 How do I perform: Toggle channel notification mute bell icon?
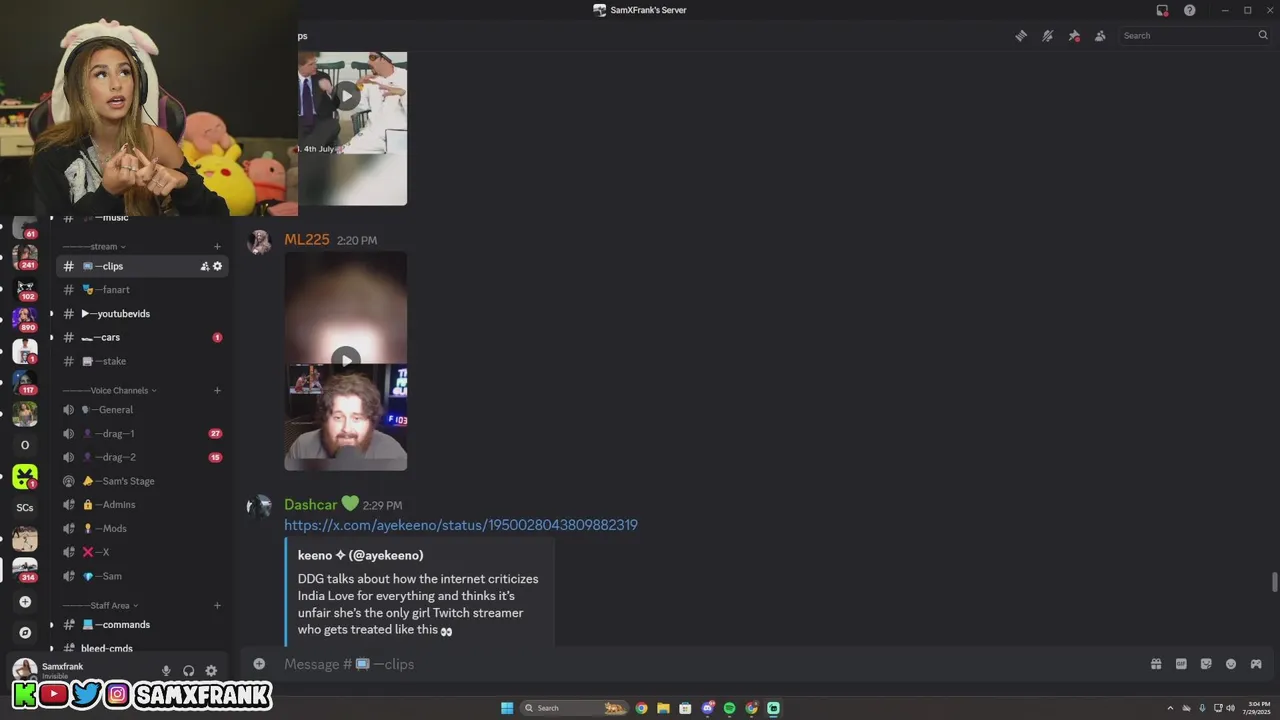pos(1047,36)
